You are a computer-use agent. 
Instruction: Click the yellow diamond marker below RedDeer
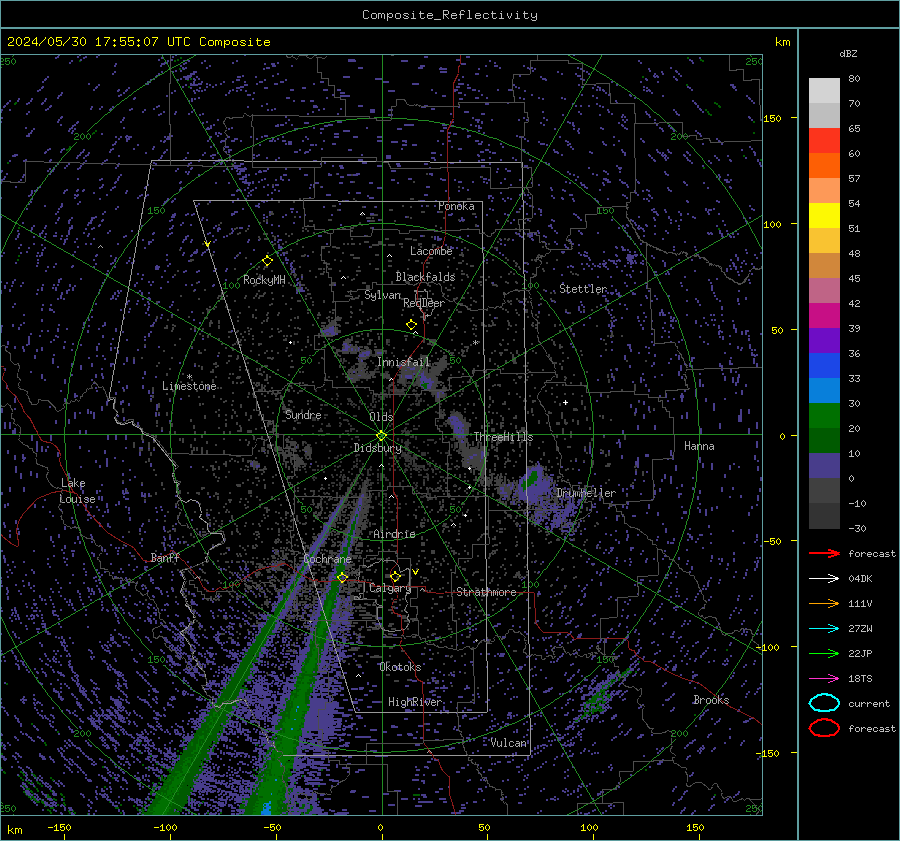[412, 325]
